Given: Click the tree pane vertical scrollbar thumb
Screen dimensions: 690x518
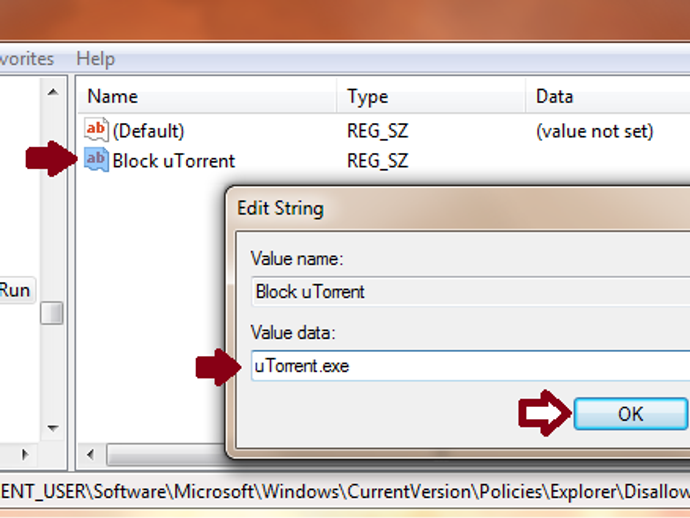Looking at the screenshot, I should (x=52, y=313).
